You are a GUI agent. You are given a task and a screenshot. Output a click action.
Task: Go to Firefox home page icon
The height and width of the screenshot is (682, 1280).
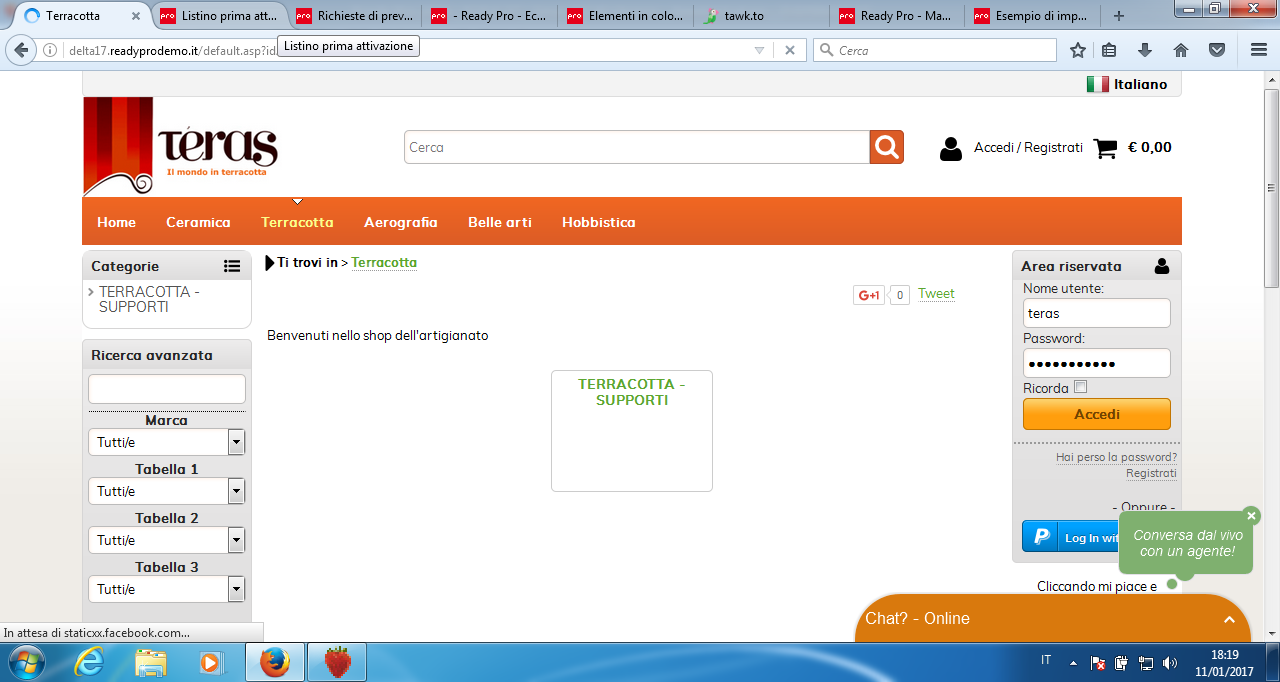click(1181, 50)
